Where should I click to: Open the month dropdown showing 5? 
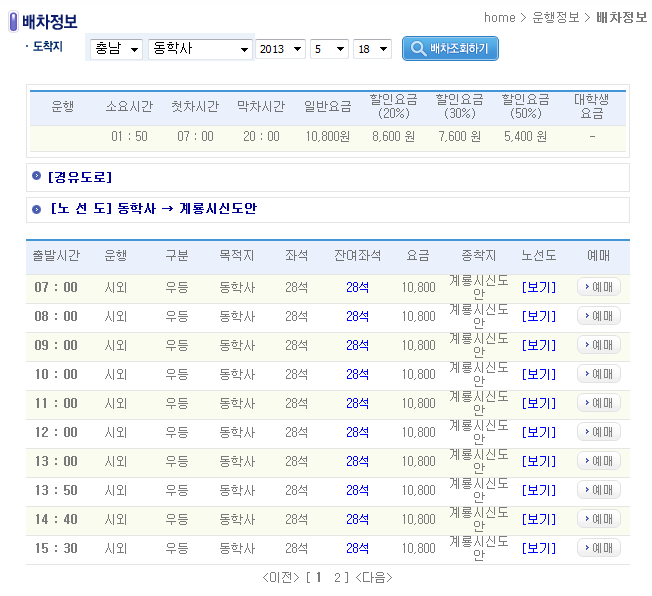329,49
